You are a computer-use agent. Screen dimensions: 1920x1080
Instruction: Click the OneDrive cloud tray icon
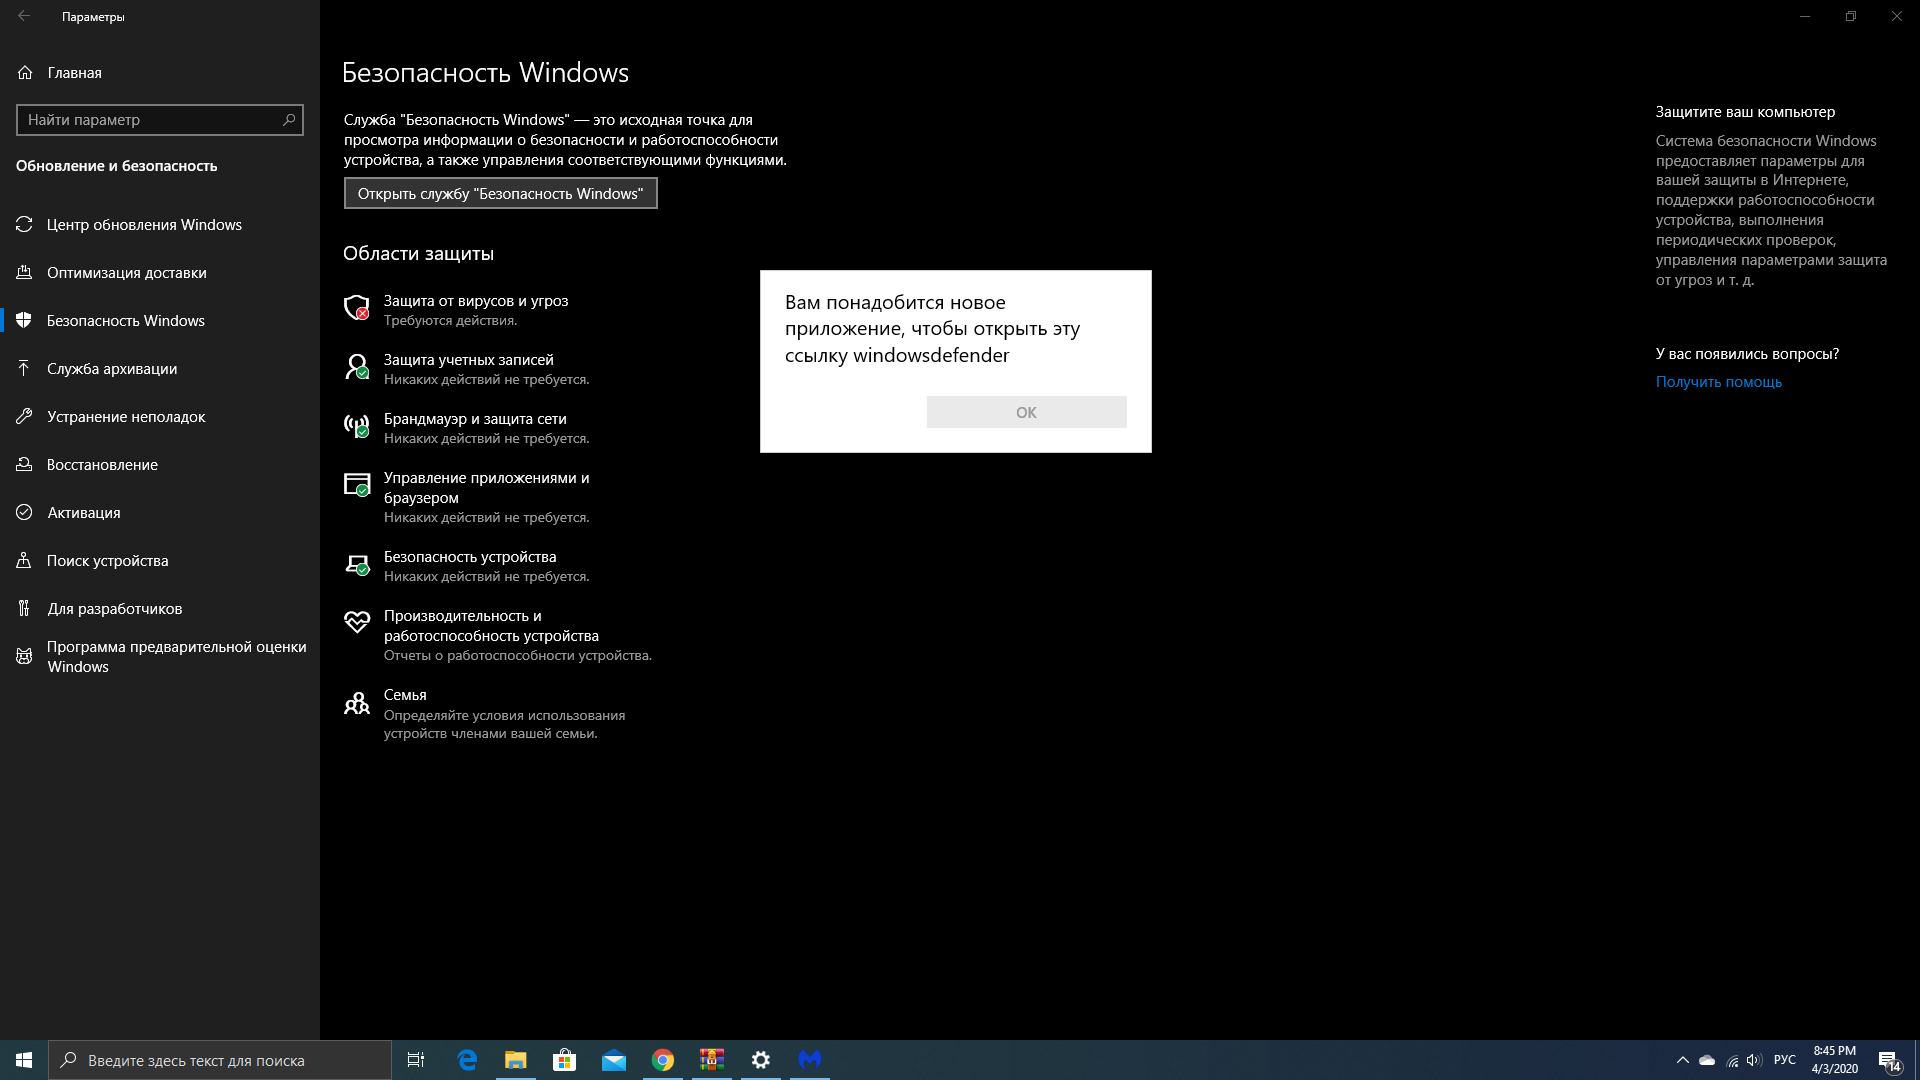[x=1707, y=1060]
